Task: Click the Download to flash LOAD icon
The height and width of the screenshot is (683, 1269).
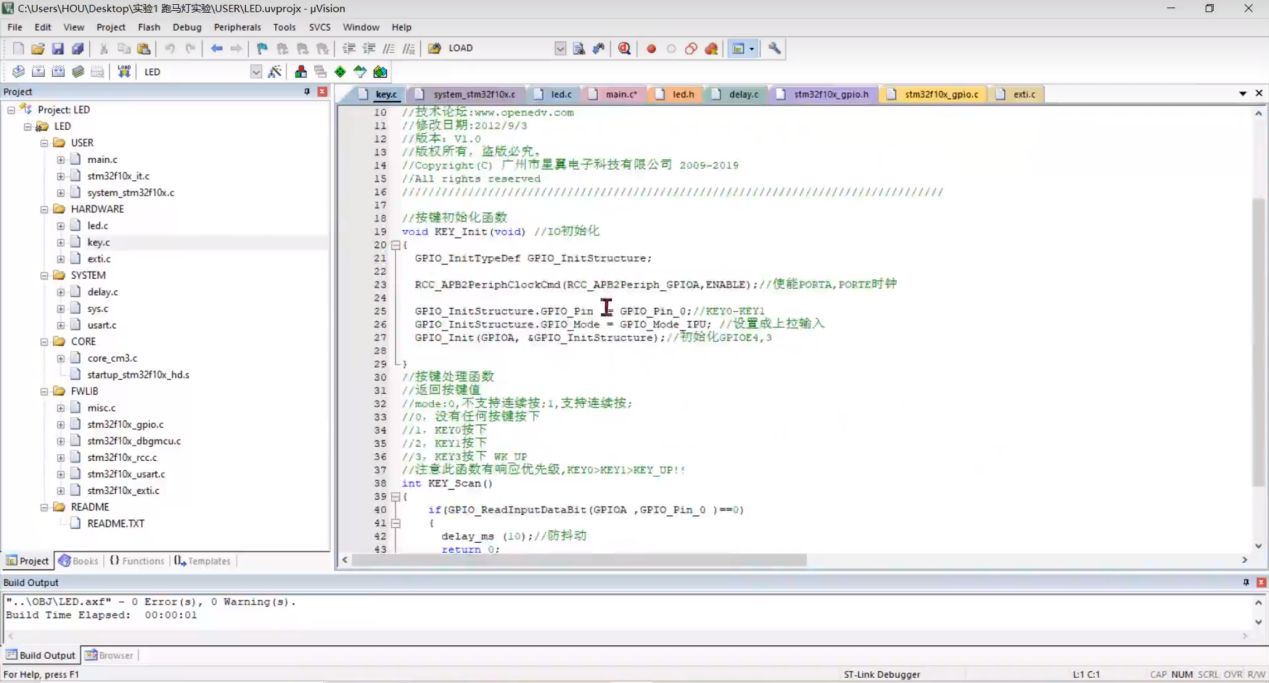Action: pos(124,72)
